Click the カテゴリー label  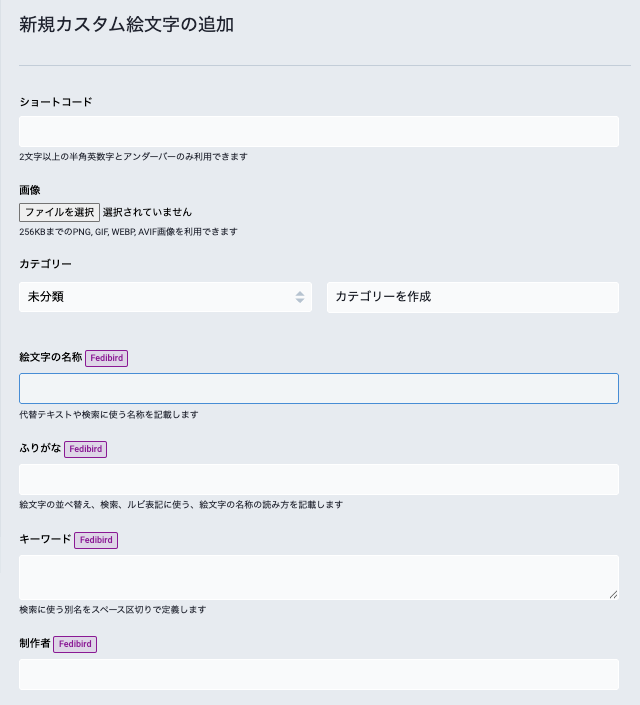tap(45, 264)
